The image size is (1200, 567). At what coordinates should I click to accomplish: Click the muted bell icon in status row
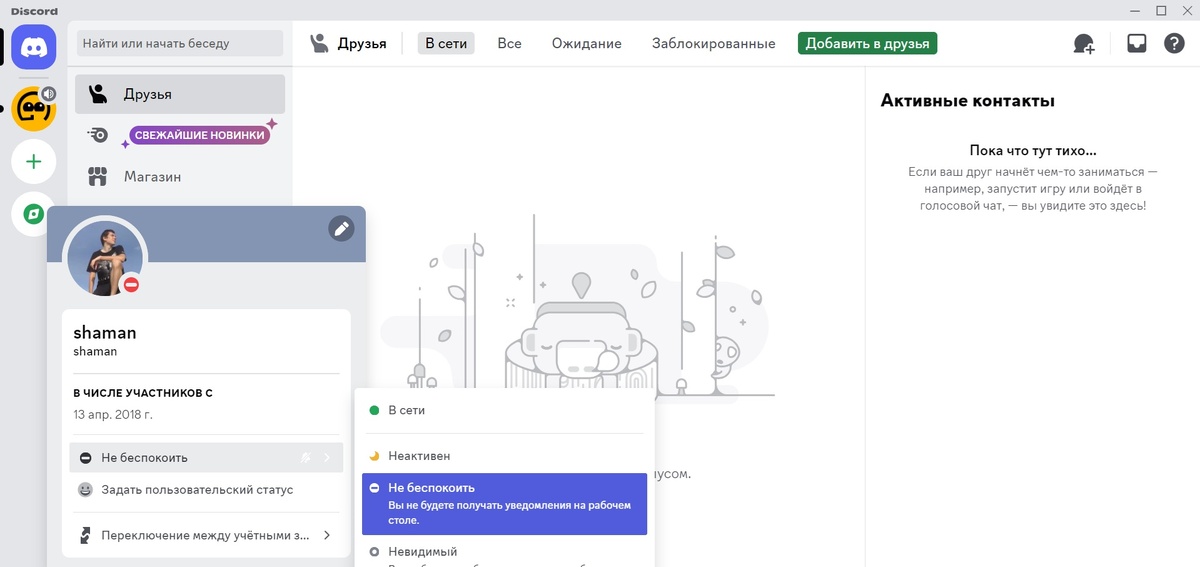pyautogui.click(x=306, y=458)
